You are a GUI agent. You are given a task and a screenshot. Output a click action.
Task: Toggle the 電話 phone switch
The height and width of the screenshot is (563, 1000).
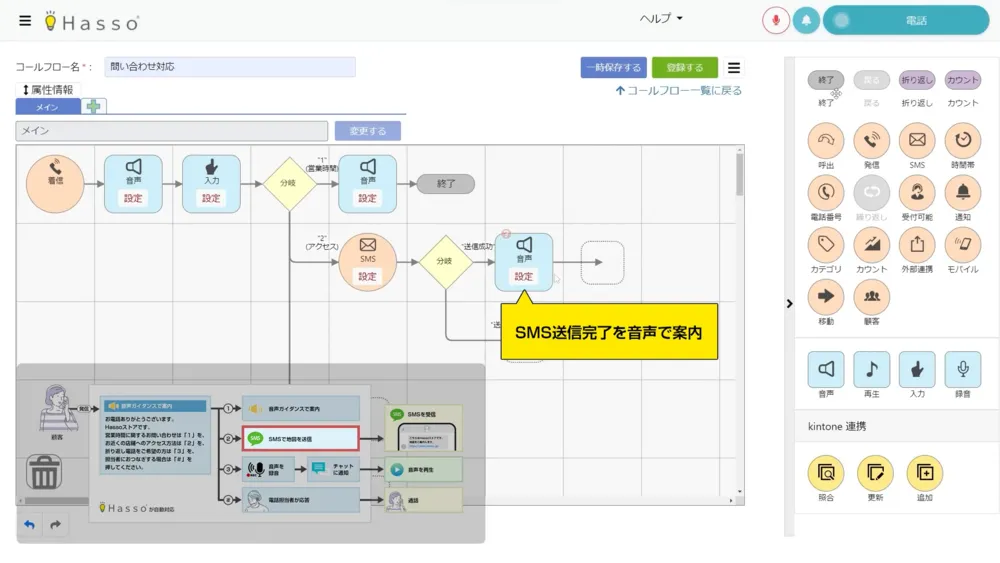pos(905,20)
